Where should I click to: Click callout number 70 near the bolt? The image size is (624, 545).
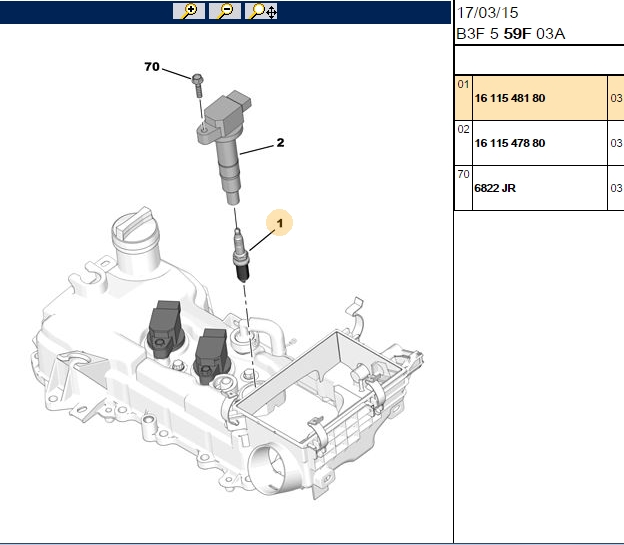tap(152, 66)
